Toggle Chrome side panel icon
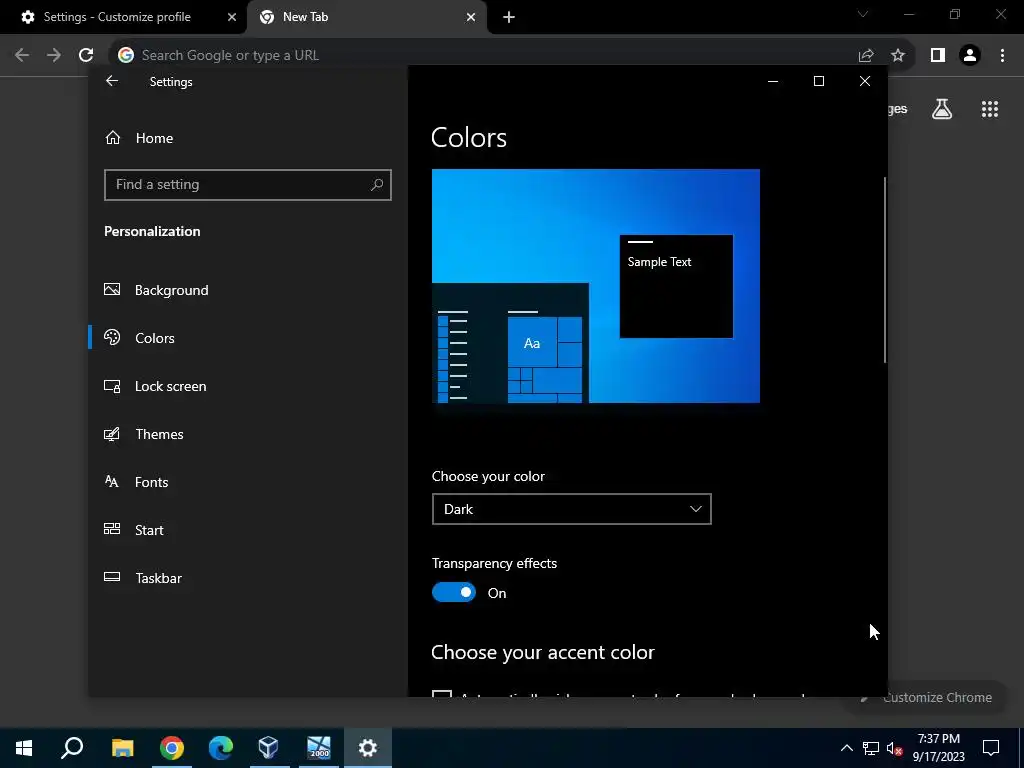This screenshot has width=1024, height=768. point(938,55)
